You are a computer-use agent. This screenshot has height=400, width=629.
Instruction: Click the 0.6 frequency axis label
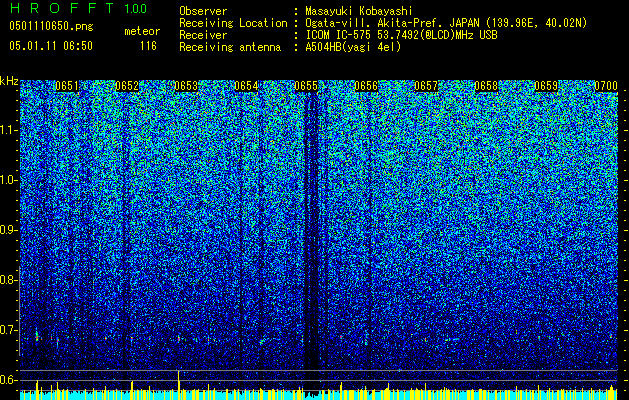pyautogui.click(x=9, y=380)
